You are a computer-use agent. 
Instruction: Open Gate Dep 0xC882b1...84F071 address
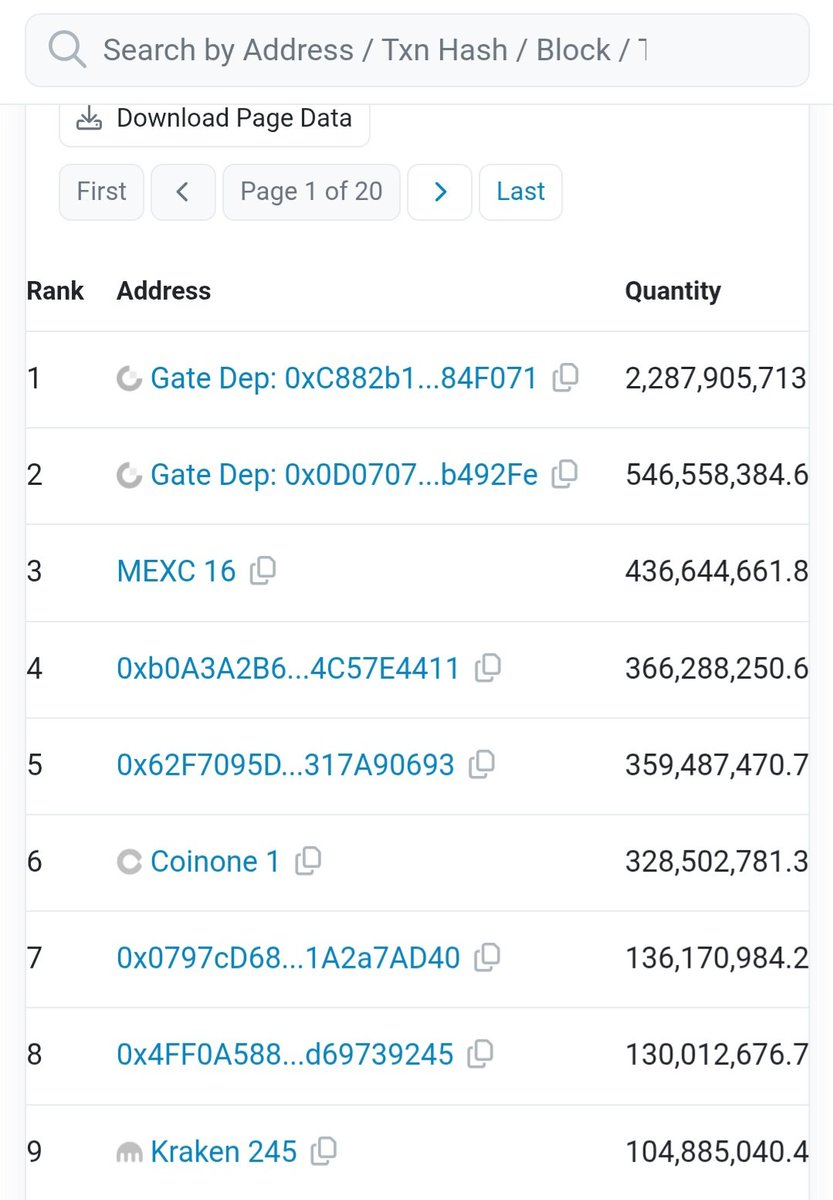click(344, 379)
